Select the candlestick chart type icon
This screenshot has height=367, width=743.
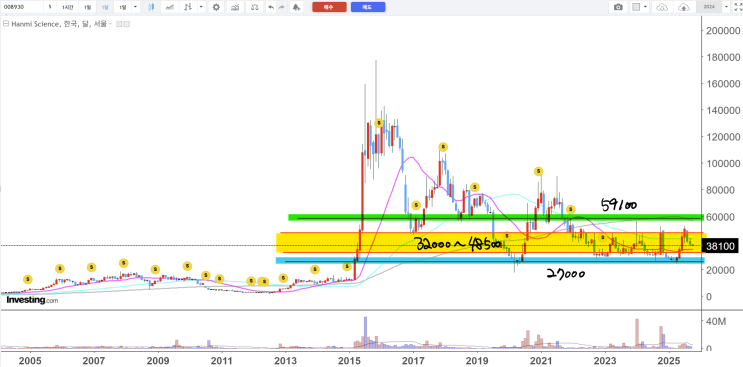(x=151, y=7)
